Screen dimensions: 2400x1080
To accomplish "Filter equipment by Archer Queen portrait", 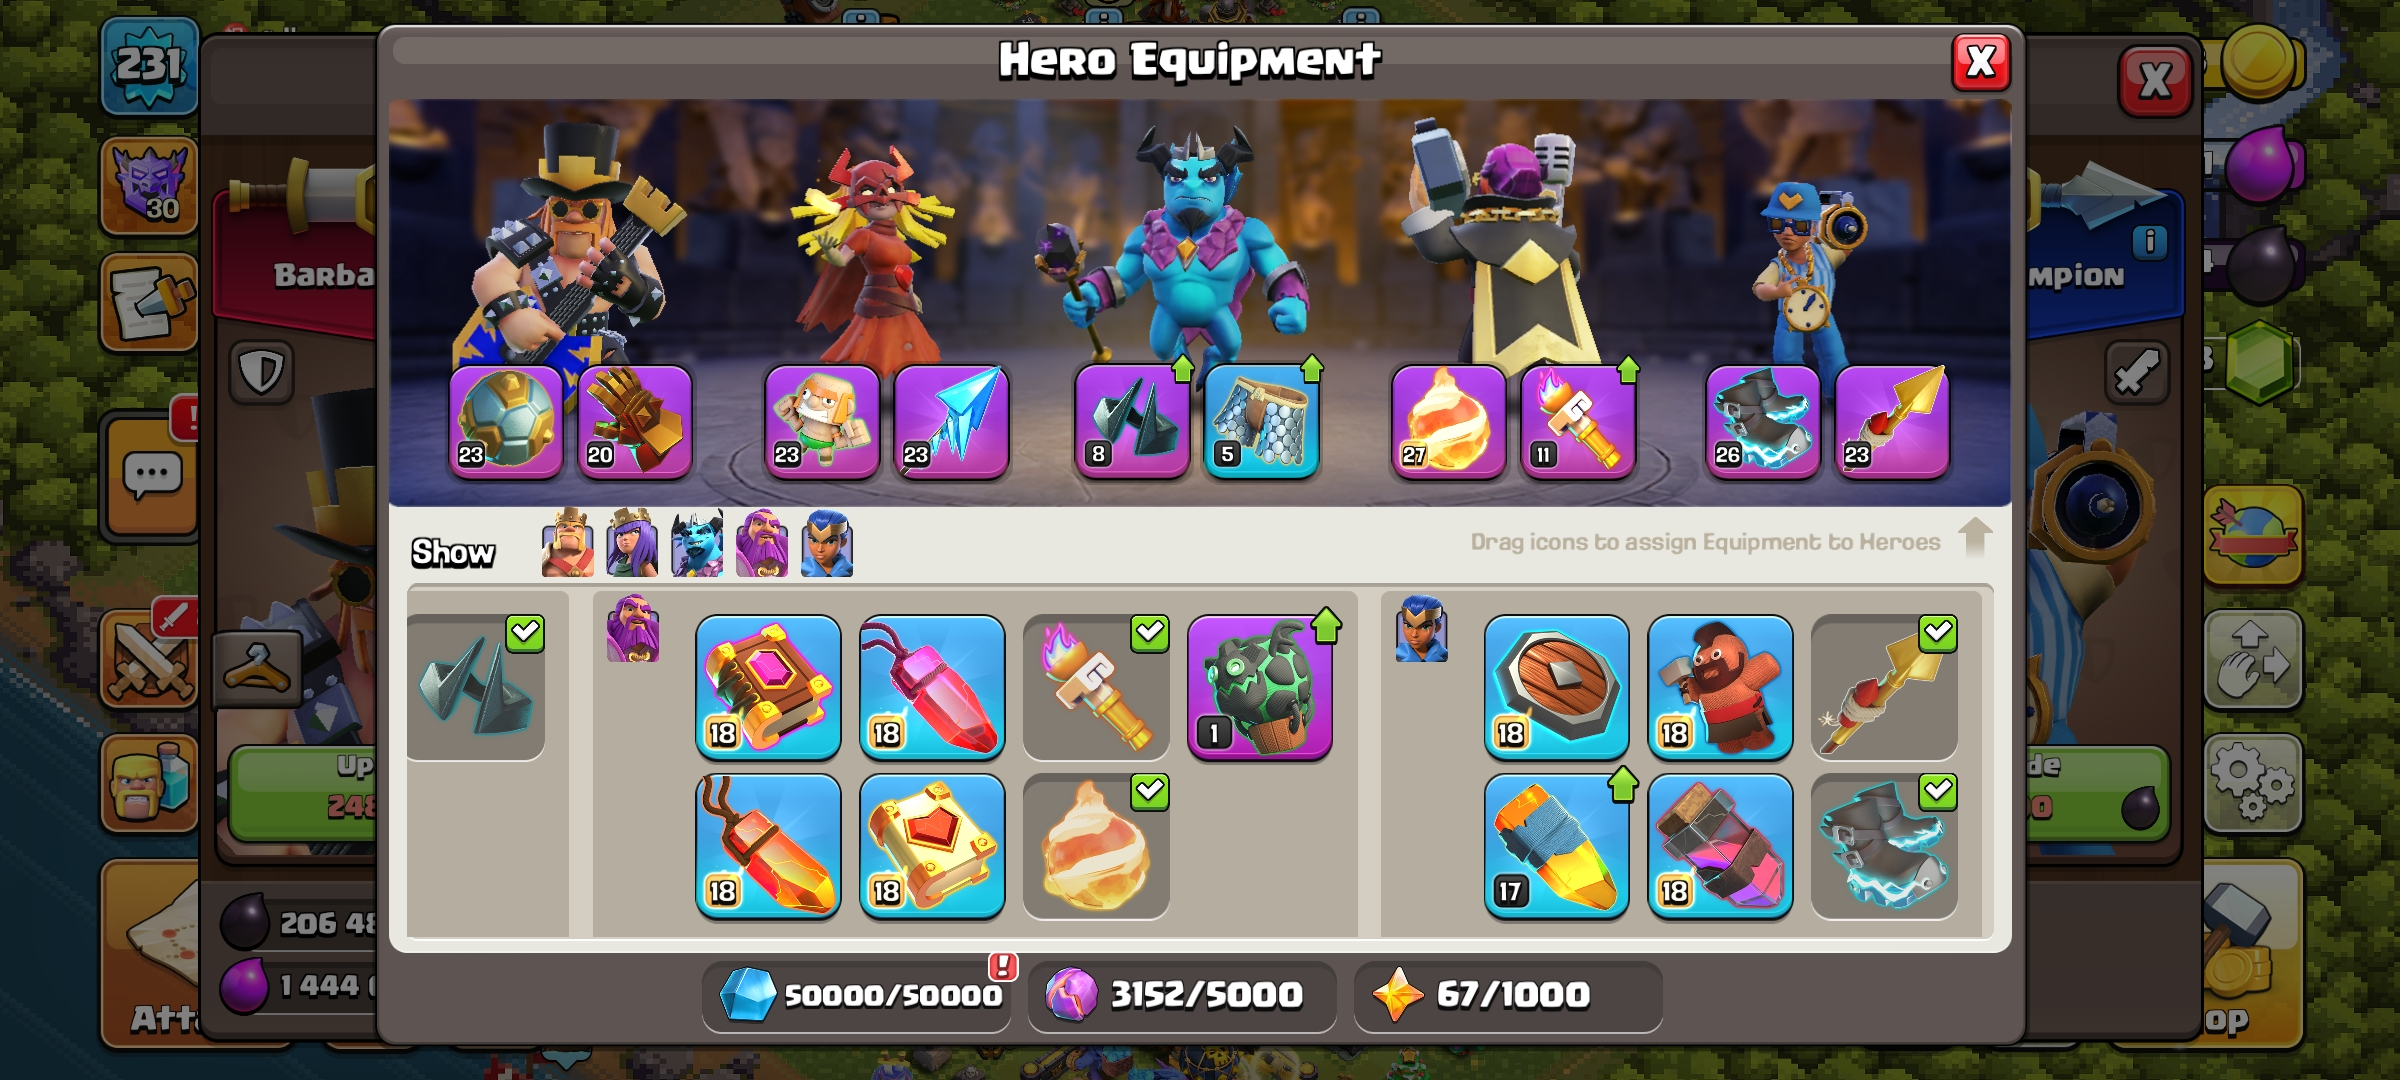I will tap(632, 543).
